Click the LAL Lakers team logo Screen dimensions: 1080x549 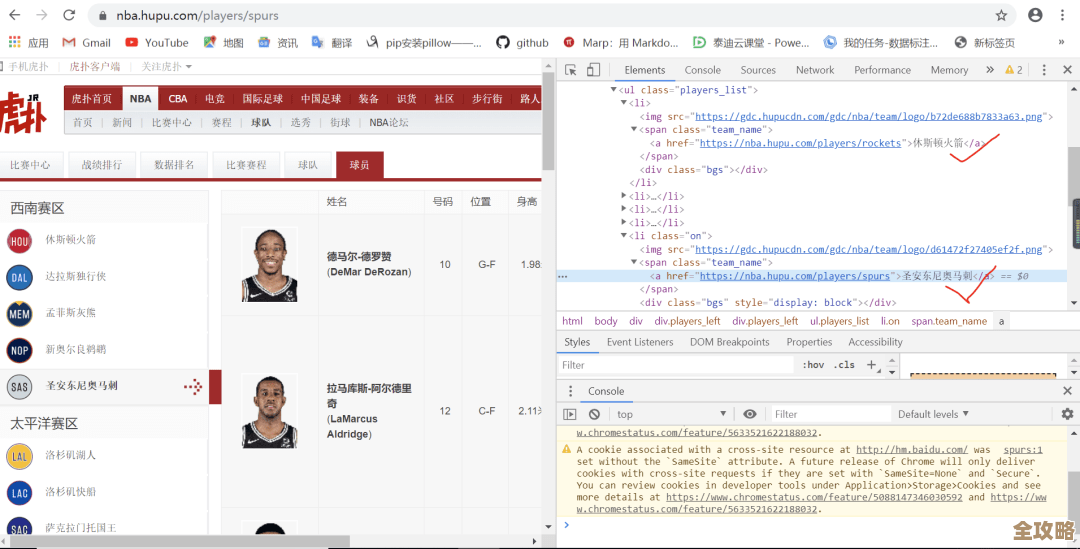point(19,456)
